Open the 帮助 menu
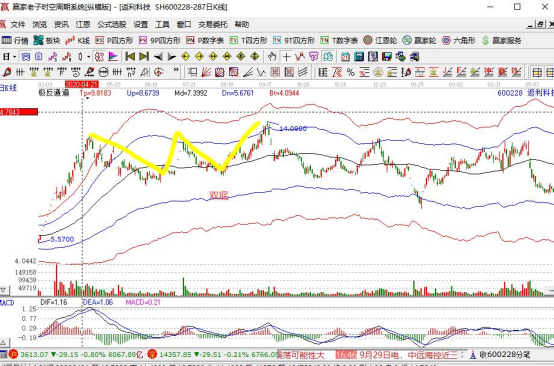This screenshot has width=554, height=366. (242, 24)
